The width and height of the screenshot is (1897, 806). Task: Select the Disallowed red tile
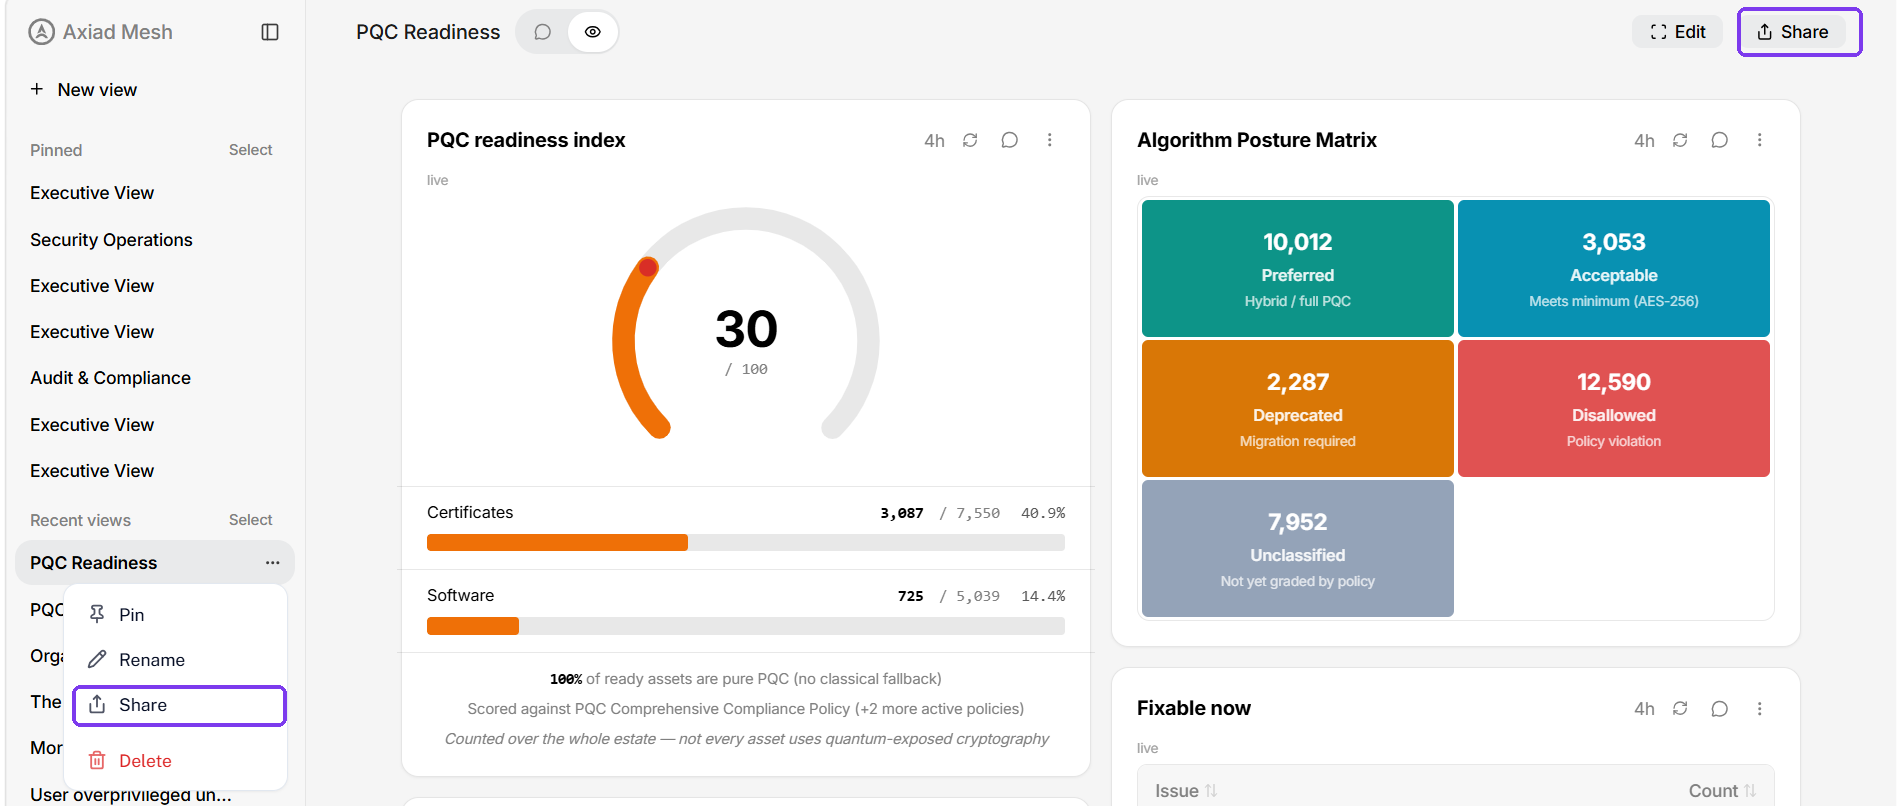click(1614, 408)
